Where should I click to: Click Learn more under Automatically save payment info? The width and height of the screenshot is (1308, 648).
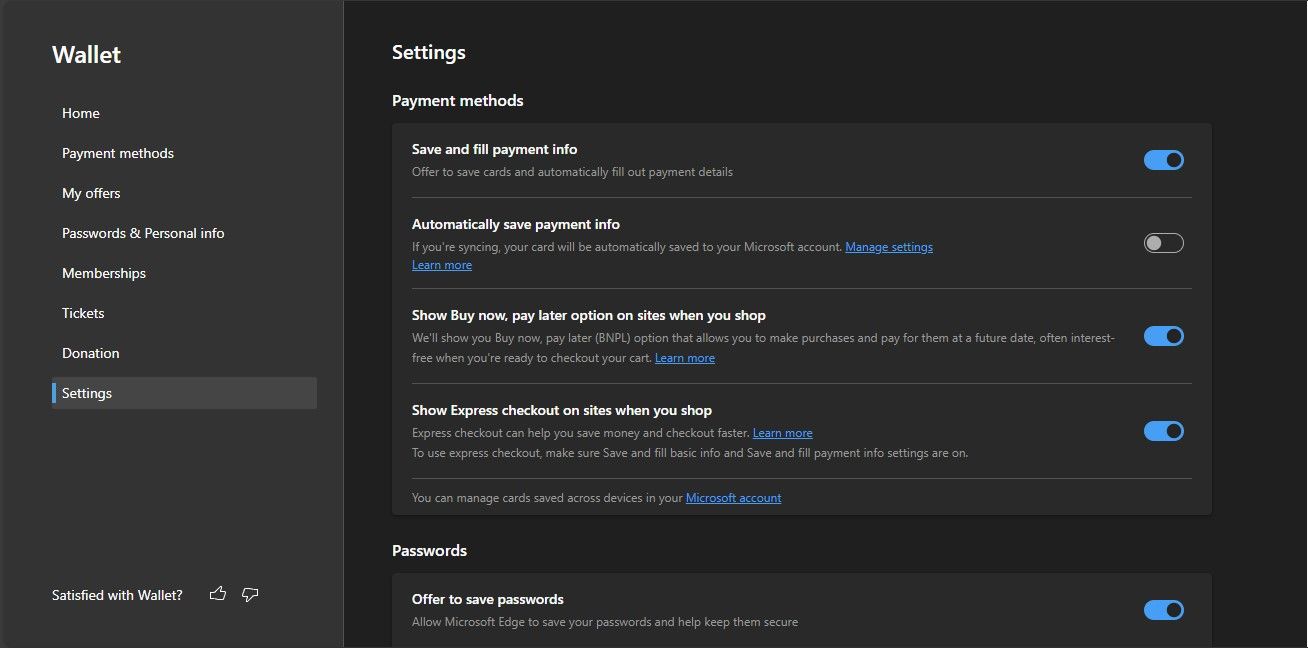(441, 264)
